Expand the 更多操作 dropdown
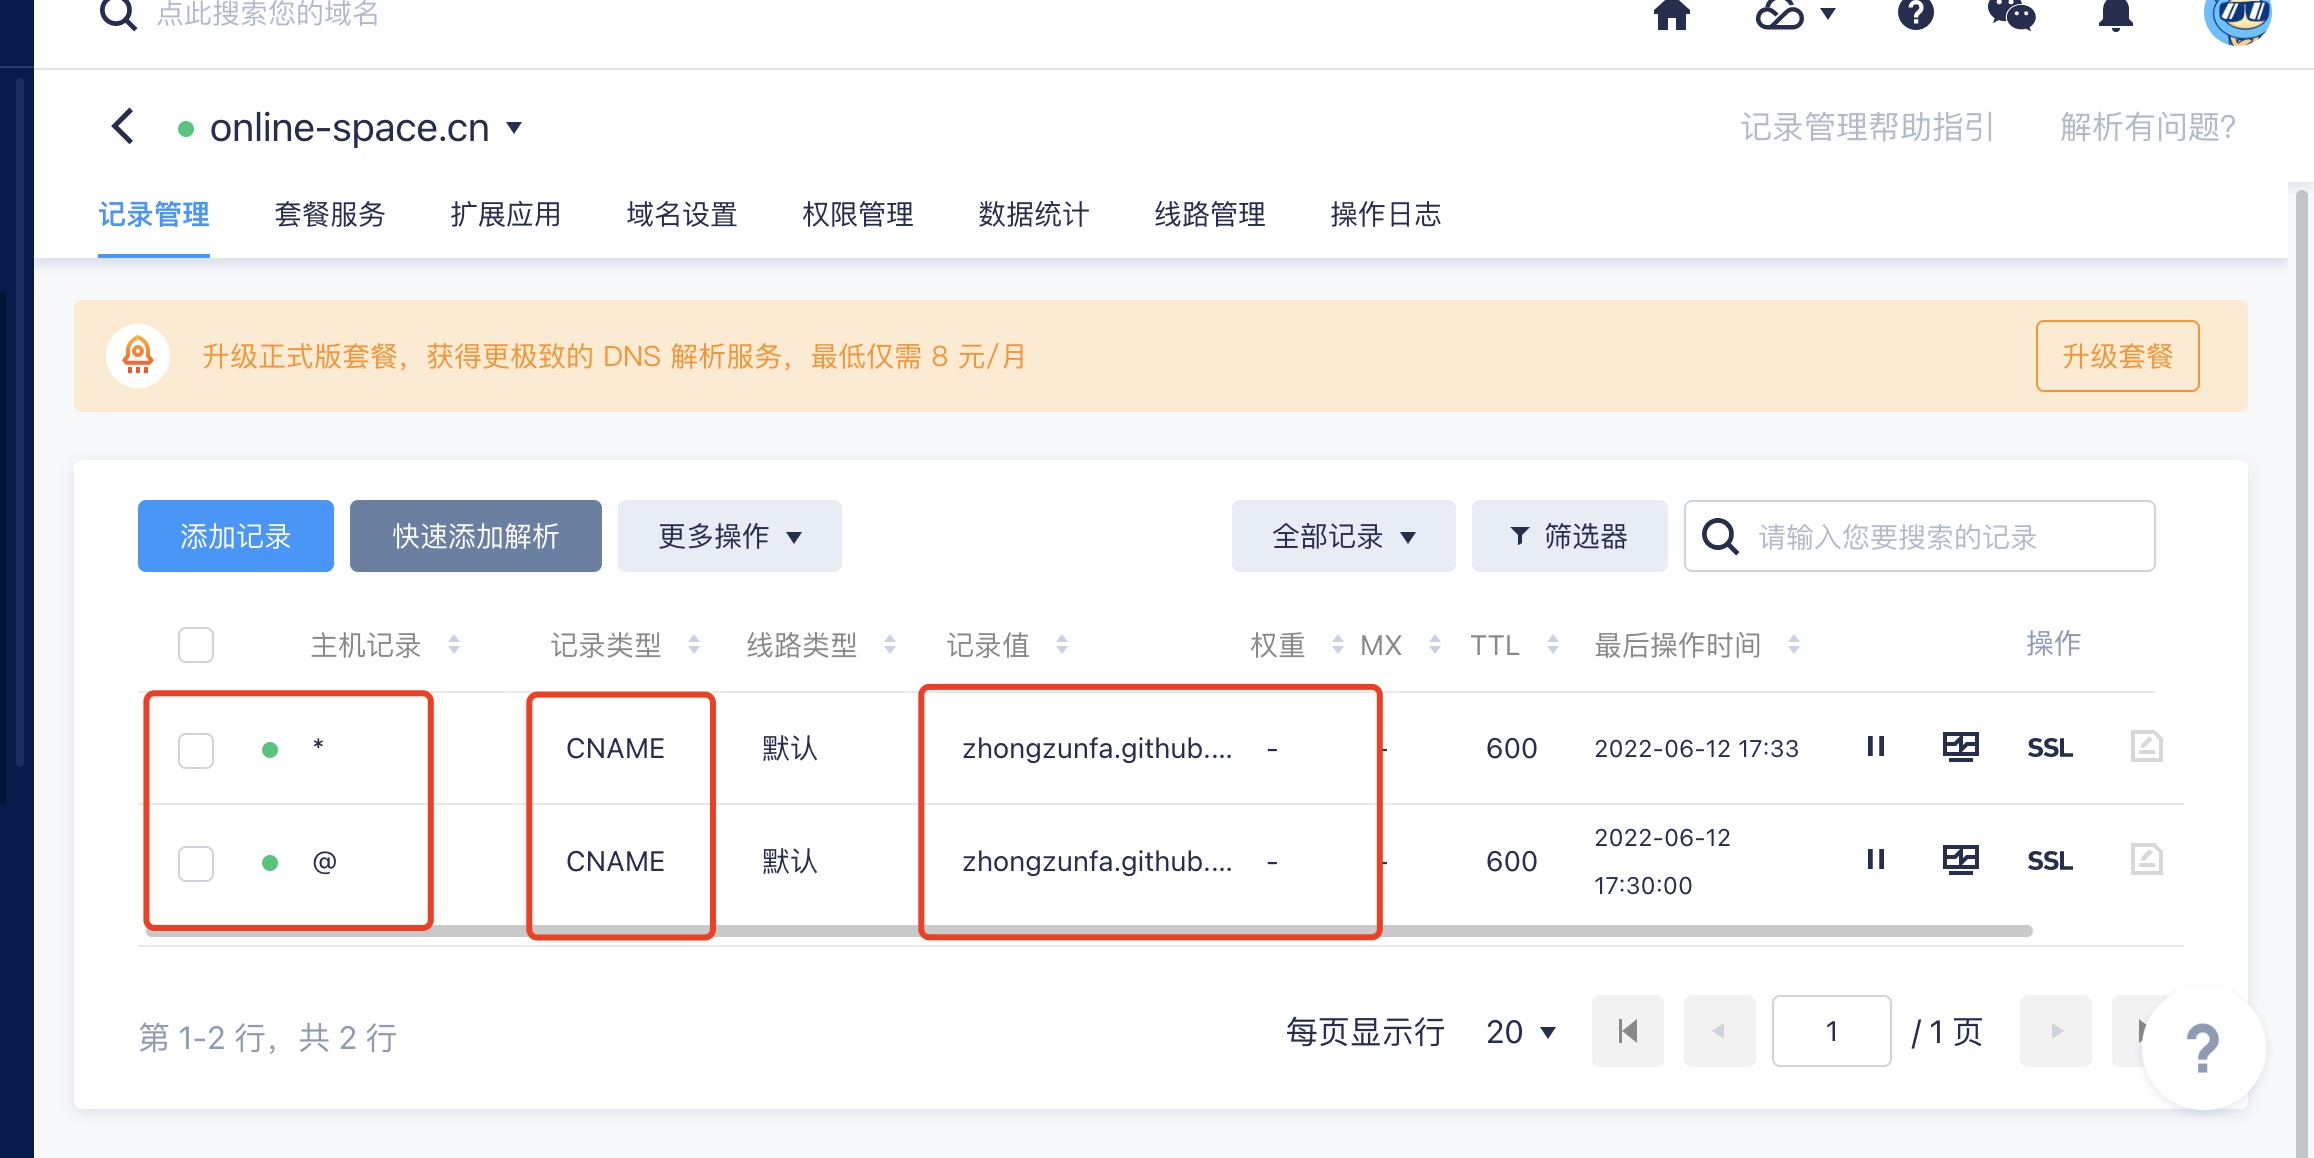The image size is (2314, 1158). [729, 536]
